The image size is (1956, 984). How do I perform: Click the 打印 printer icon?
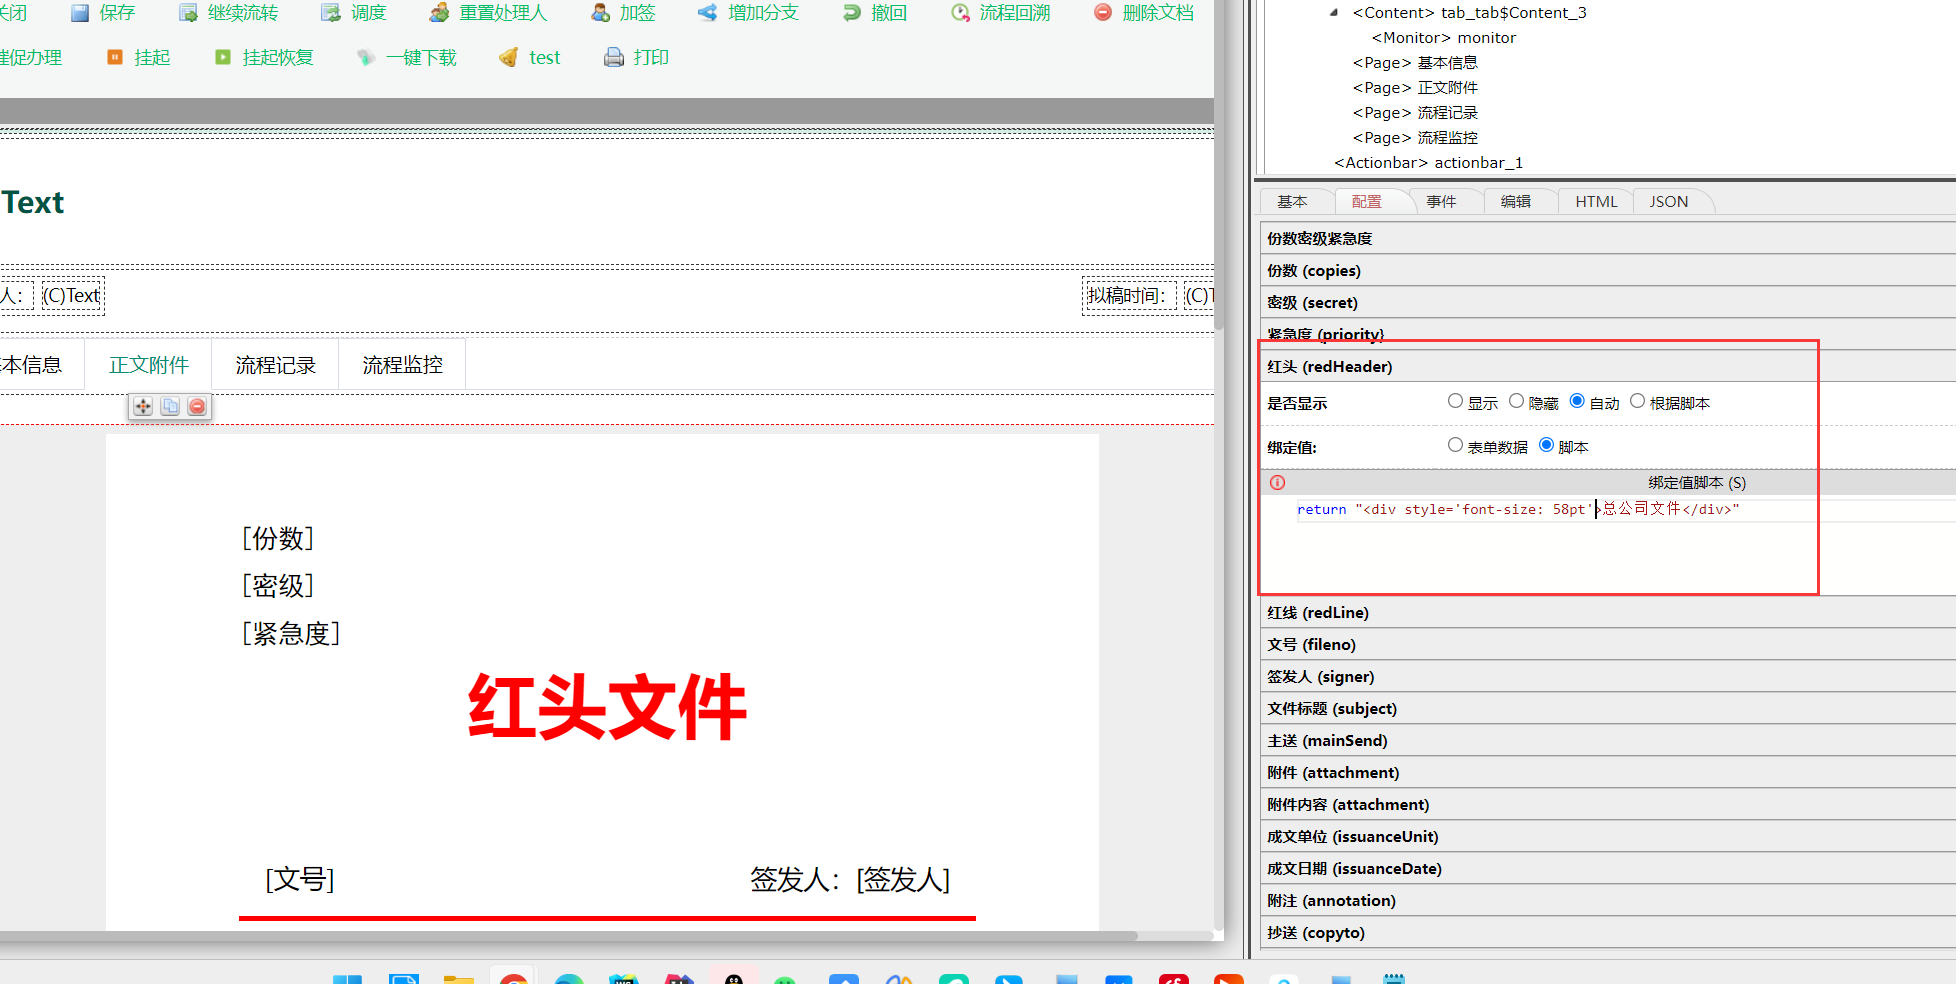[613, 58]
